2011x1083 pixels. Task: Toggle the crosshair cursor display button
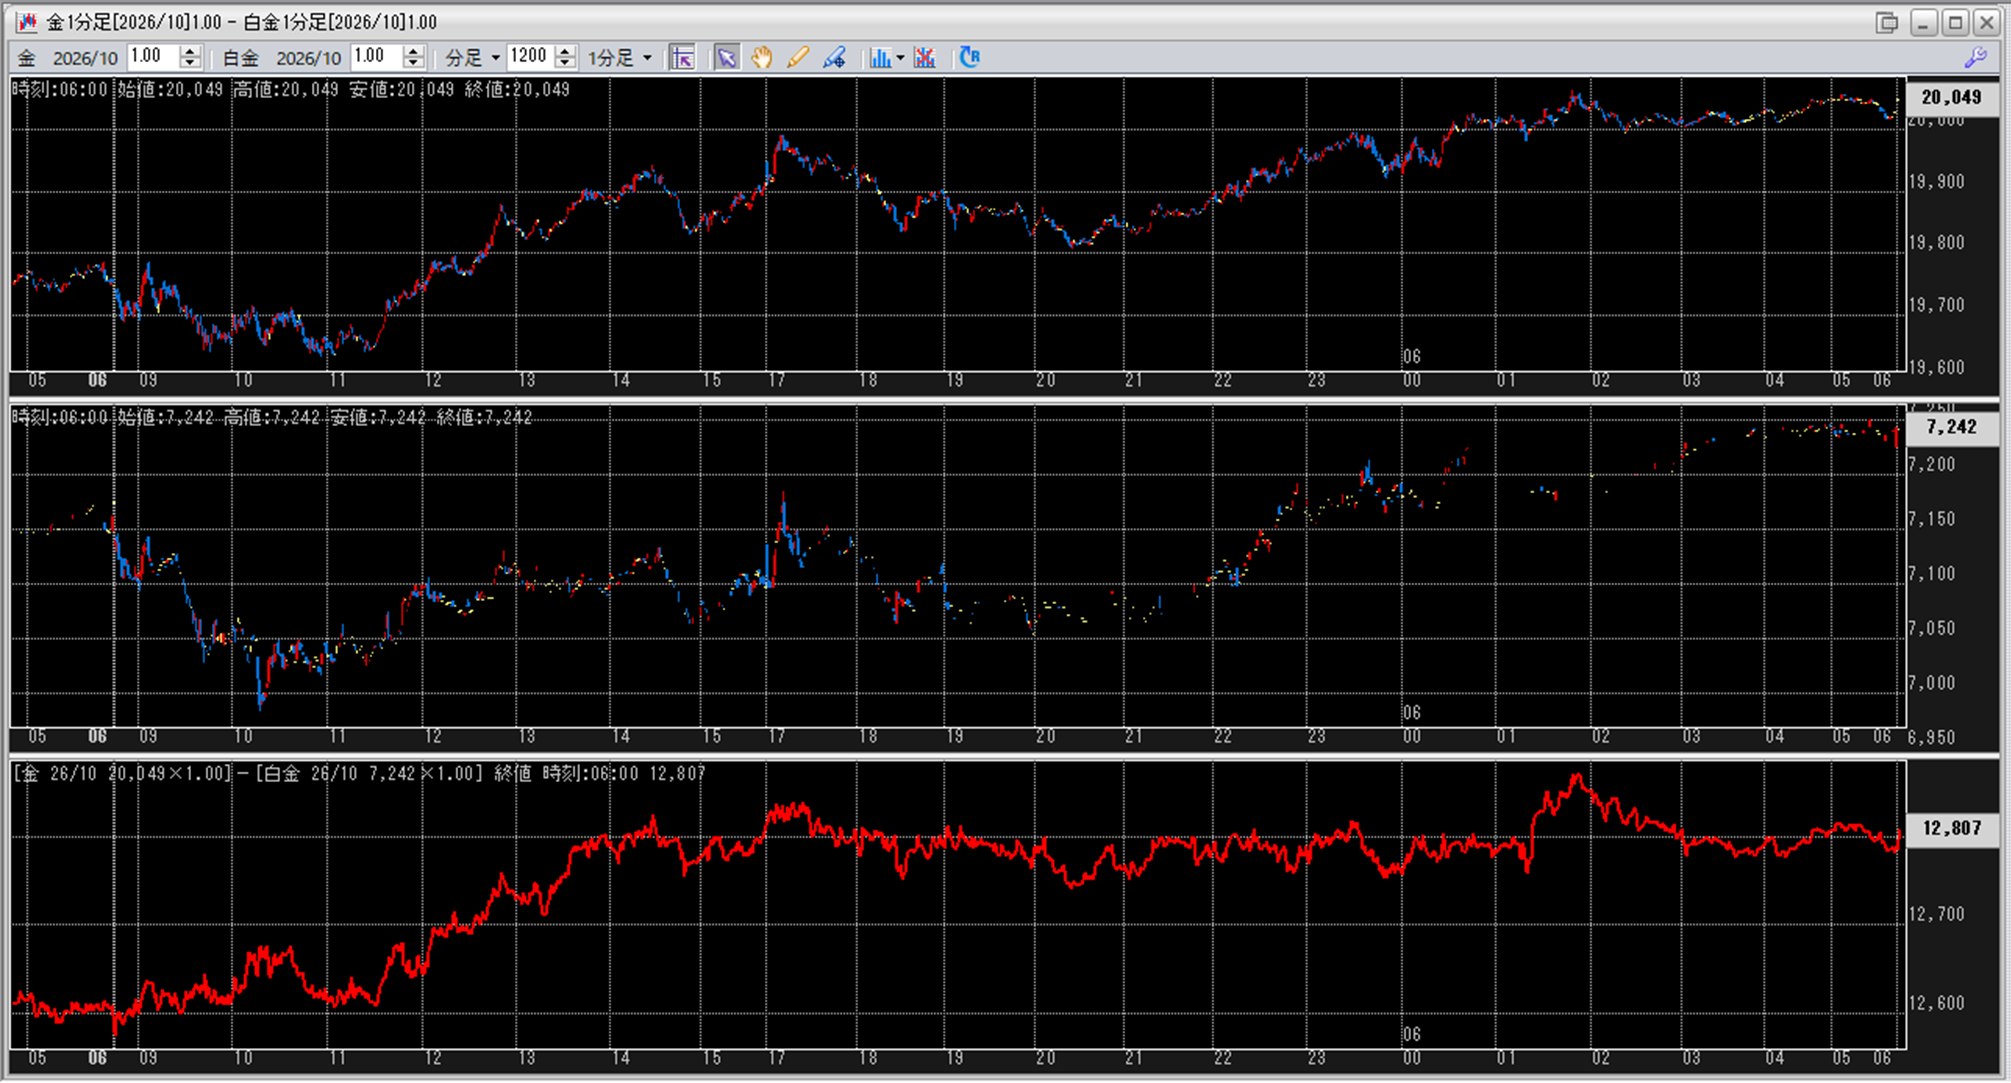[682, 57]
